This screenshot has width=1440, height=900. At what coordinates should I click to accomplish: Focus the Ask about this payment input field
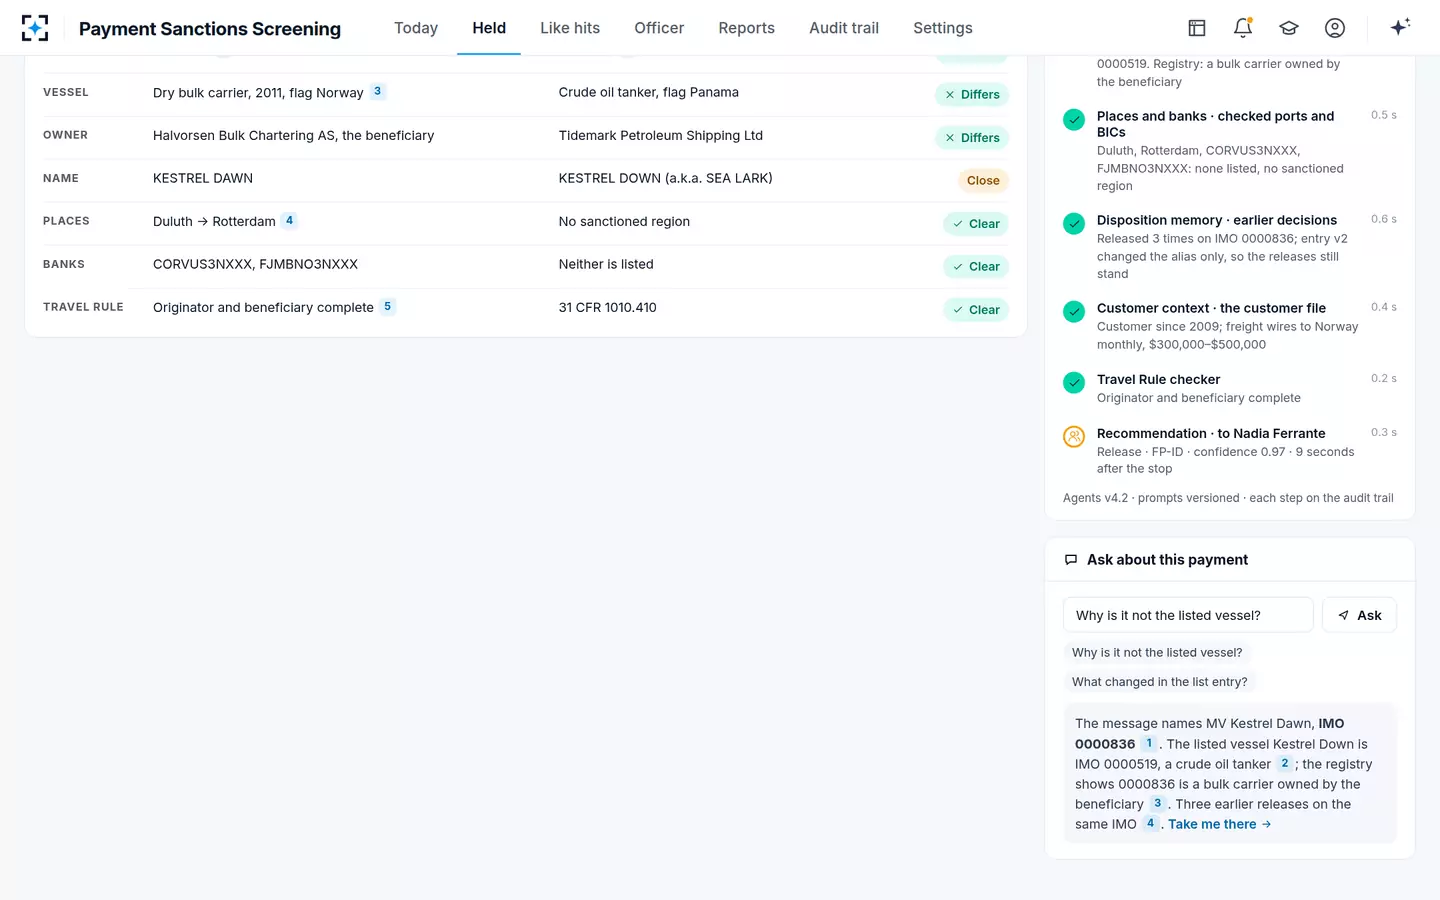(x=1188, y=615)
